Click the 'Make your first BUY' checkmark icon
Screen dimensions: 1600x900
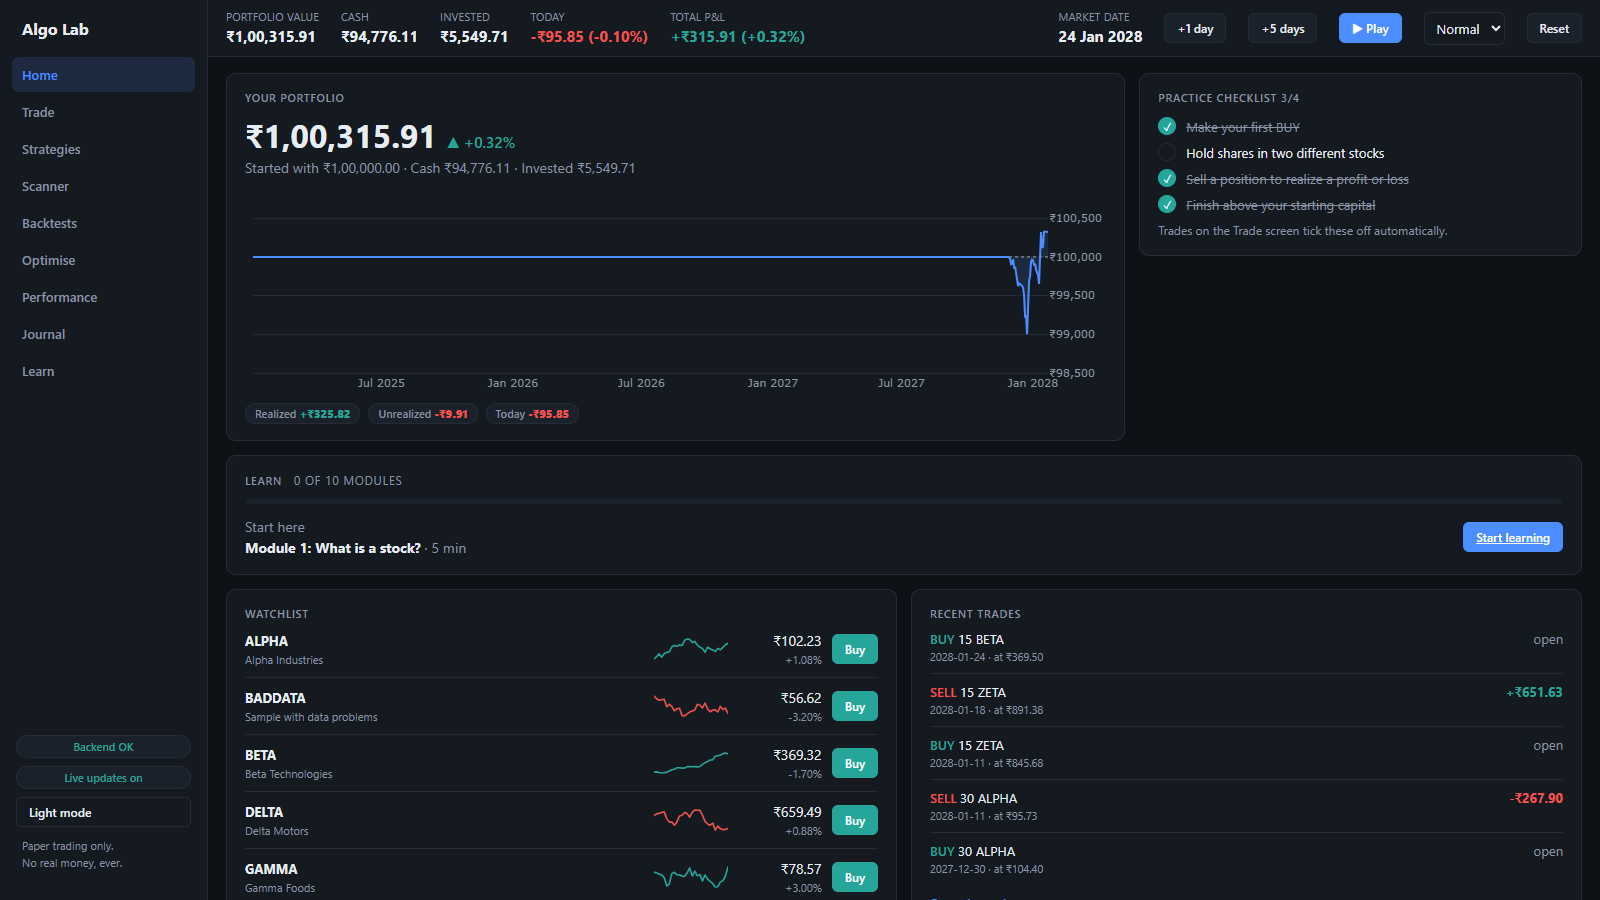click(x=1167, y=127)
